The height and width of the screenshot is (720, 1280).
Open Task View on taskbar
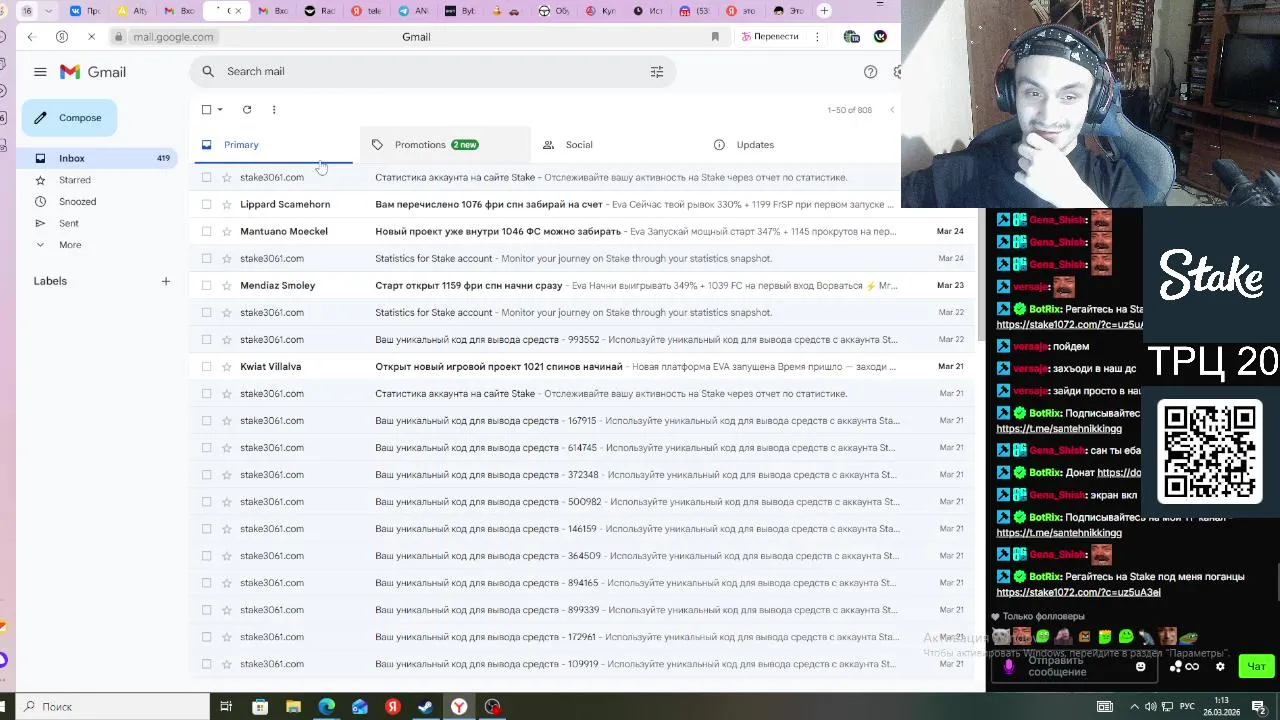[x=226, y=707]
